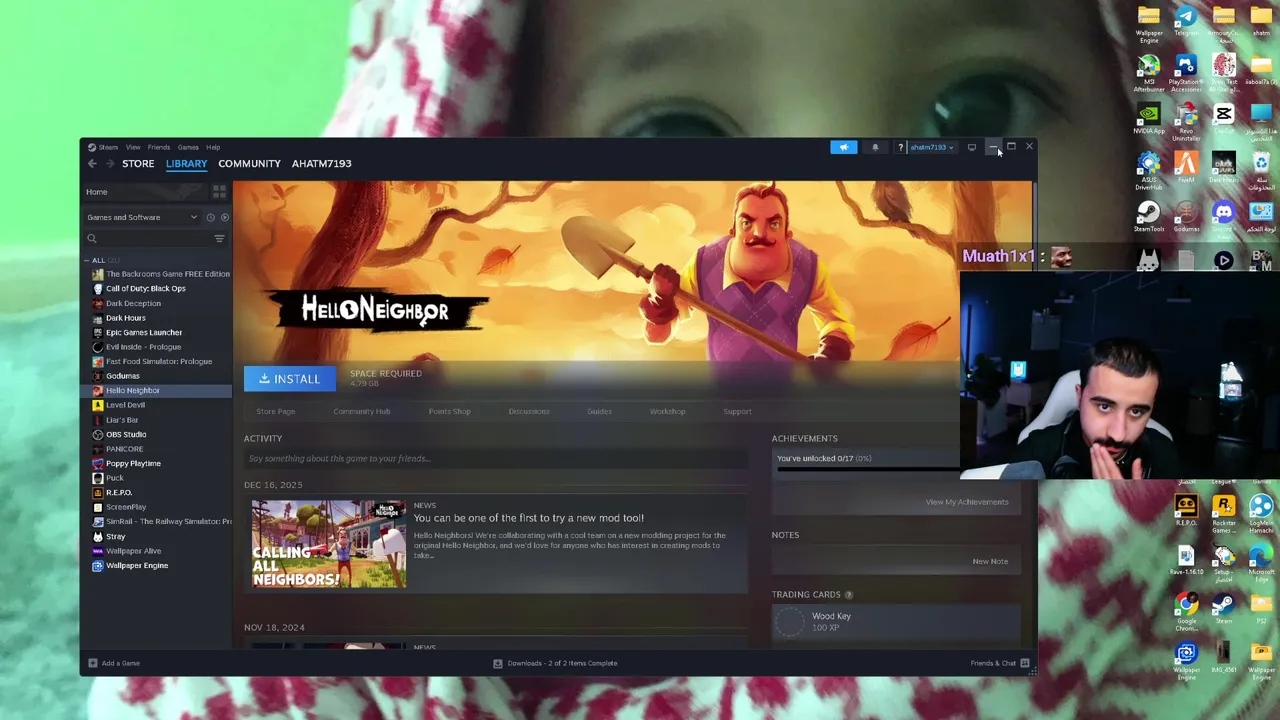Expand Games and Software filter dropdown
This screenshot has width=1280, height=720.
click(x=142, y=217)
